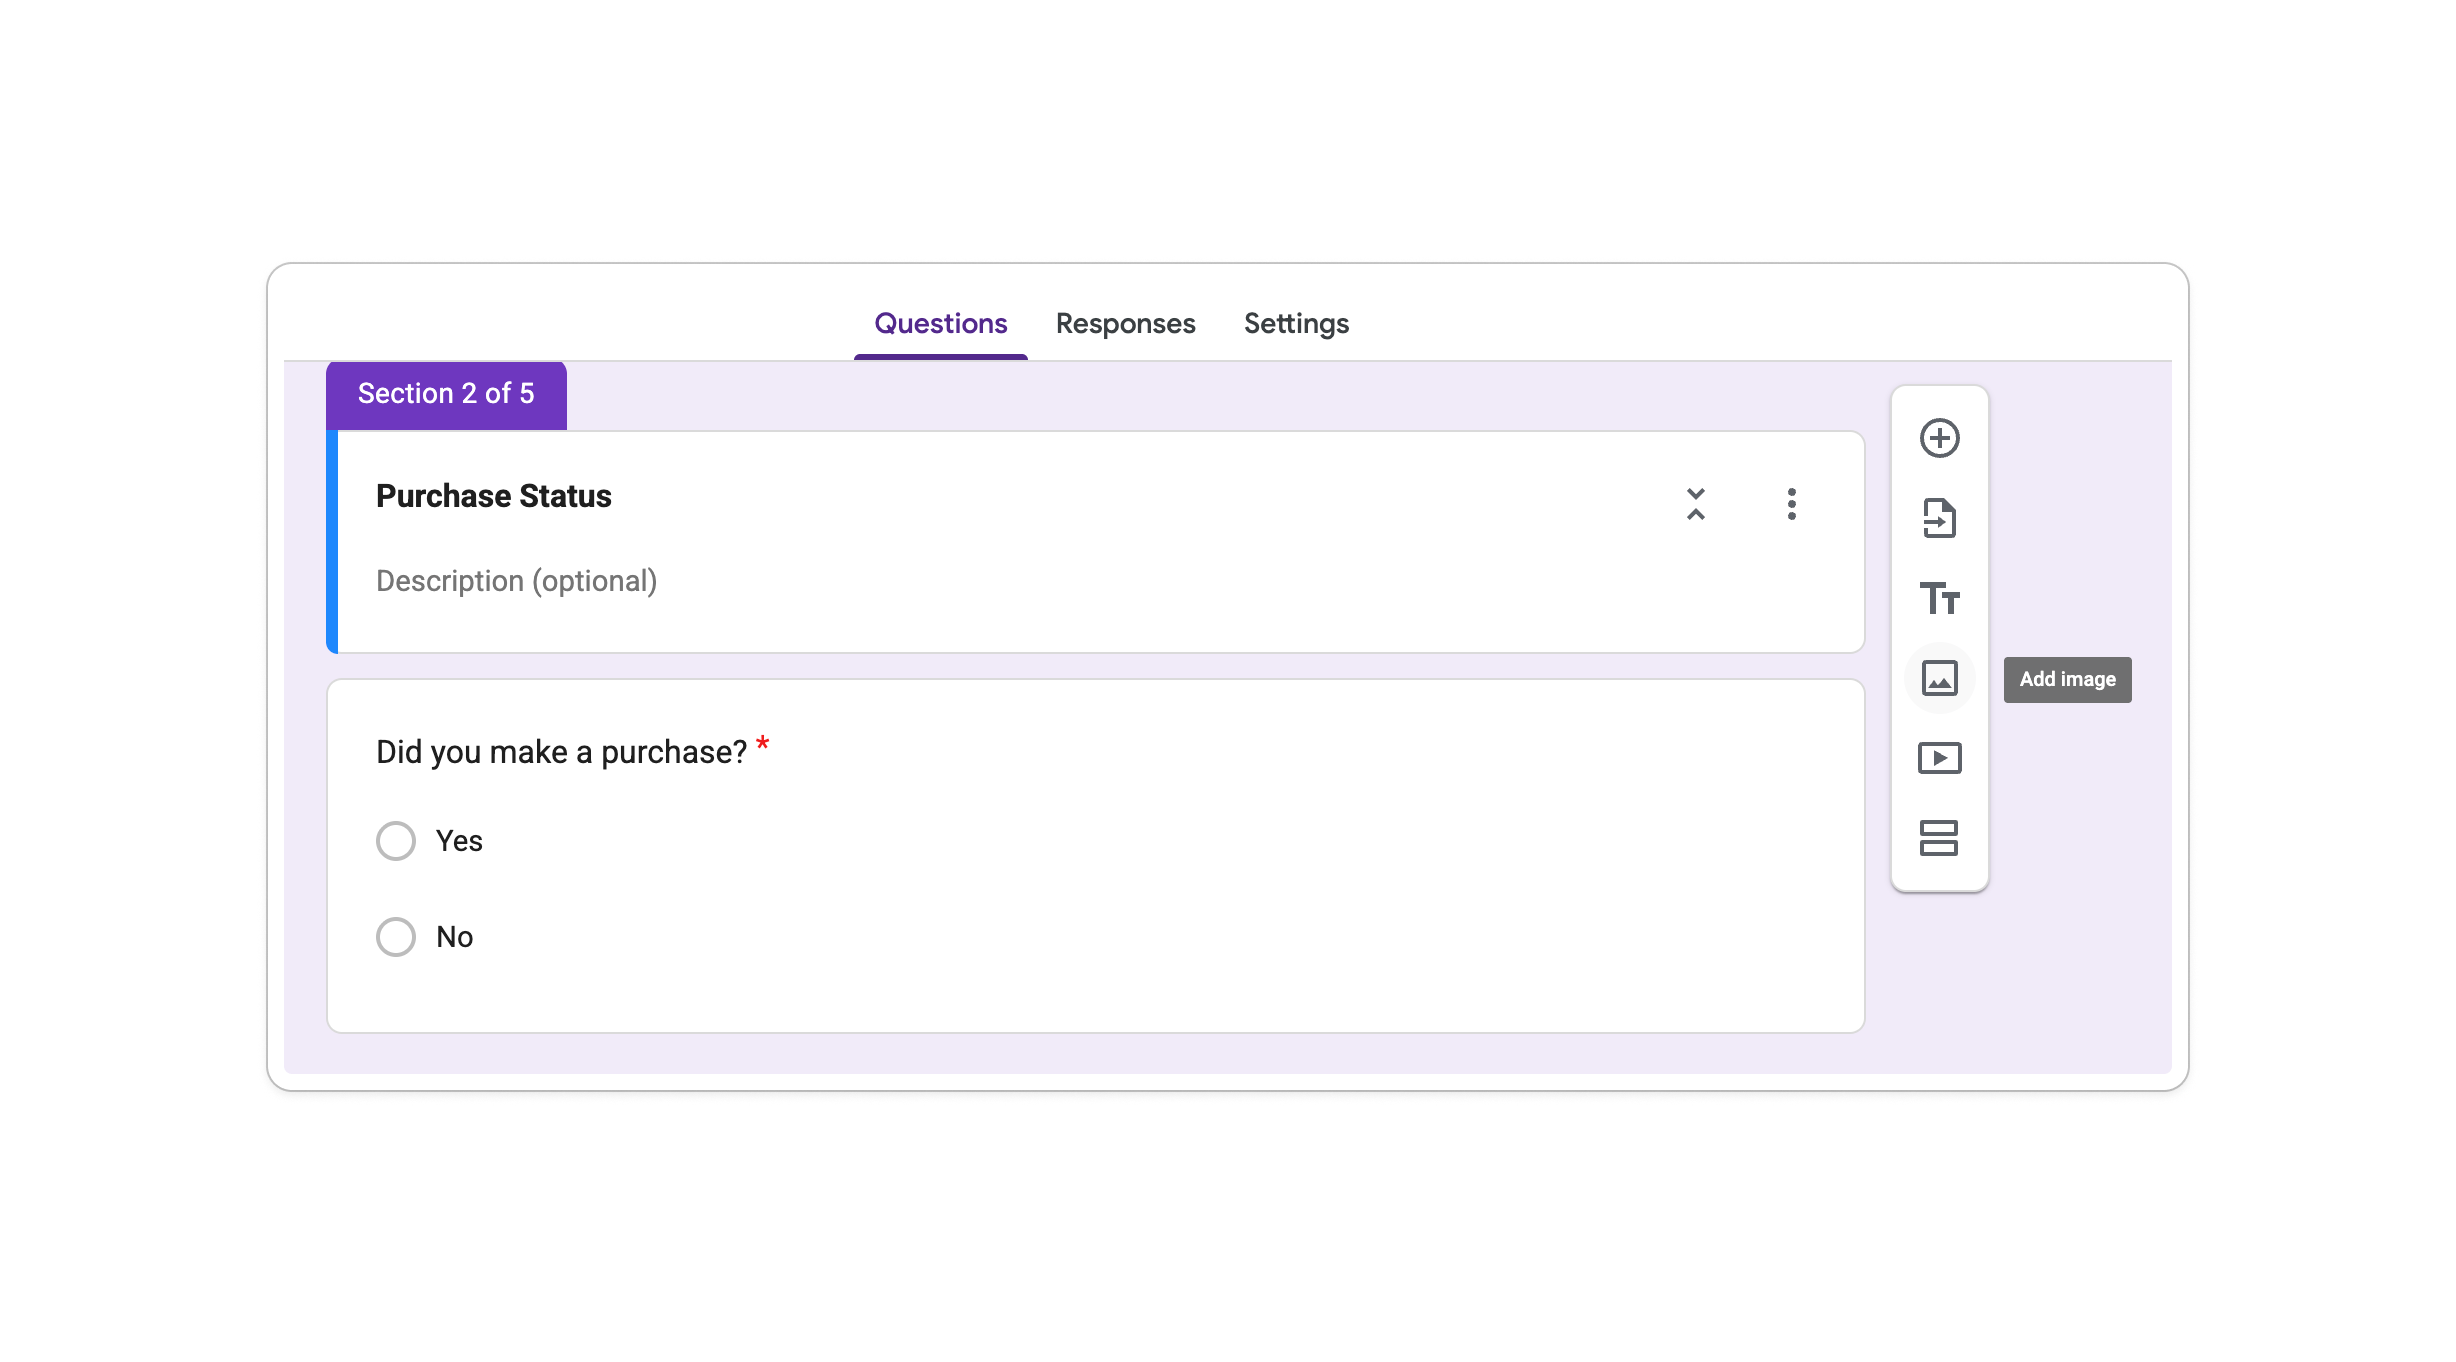Switch to the Responses tab
This screenshot has width=2456, height=1362.
[x=1124, y=323]
